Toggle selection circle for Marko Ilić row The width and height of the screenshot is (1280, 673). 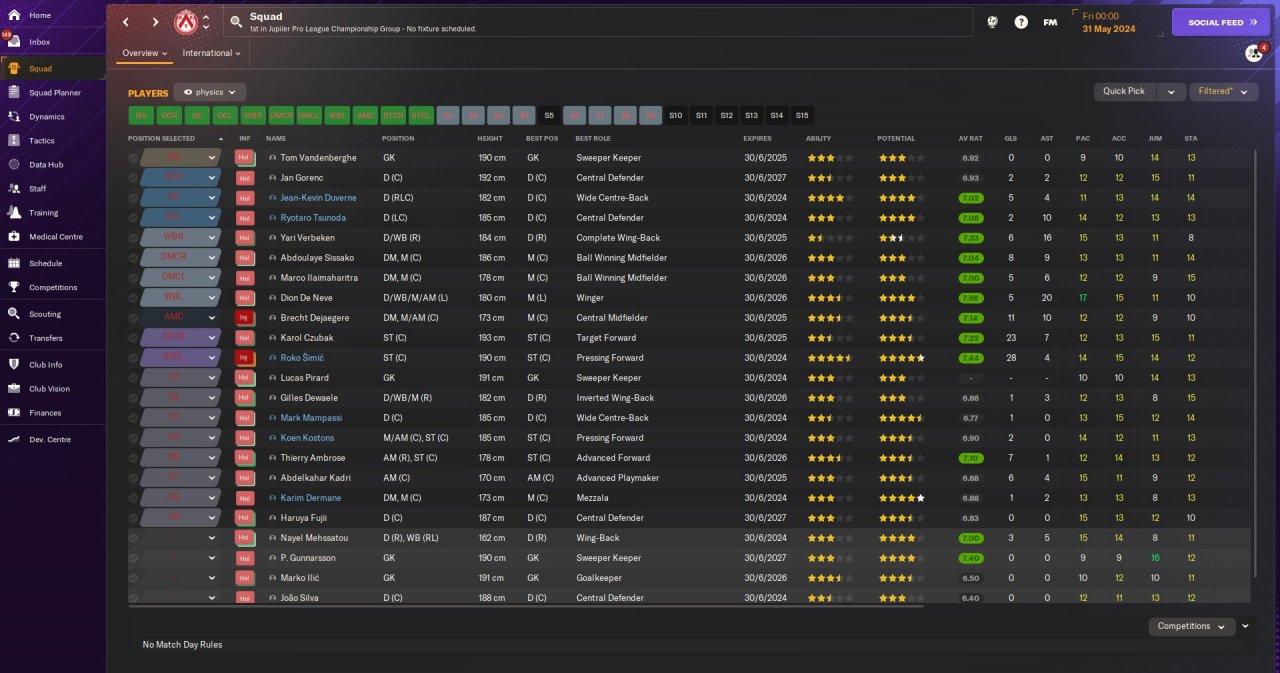tap(134, 577)
